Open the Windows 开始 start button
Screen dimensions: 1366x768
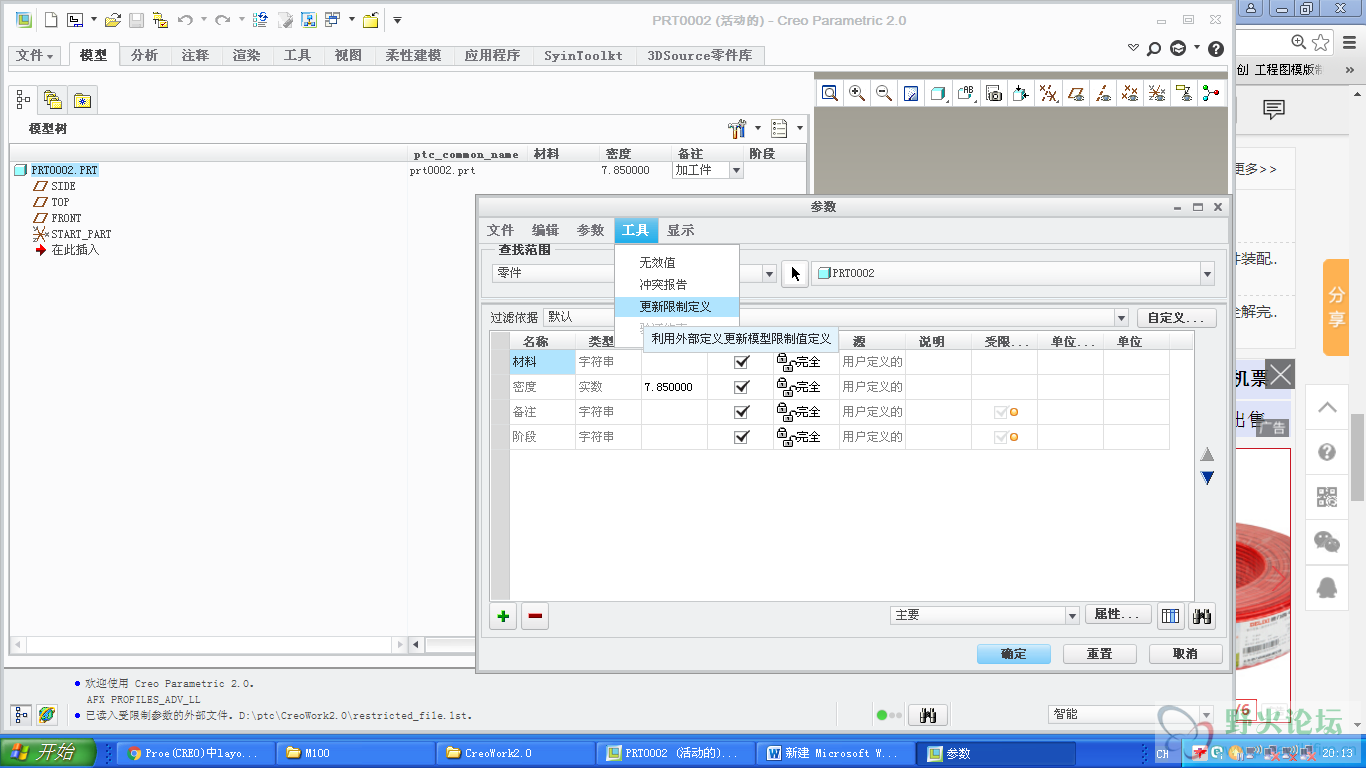point(48,753)
